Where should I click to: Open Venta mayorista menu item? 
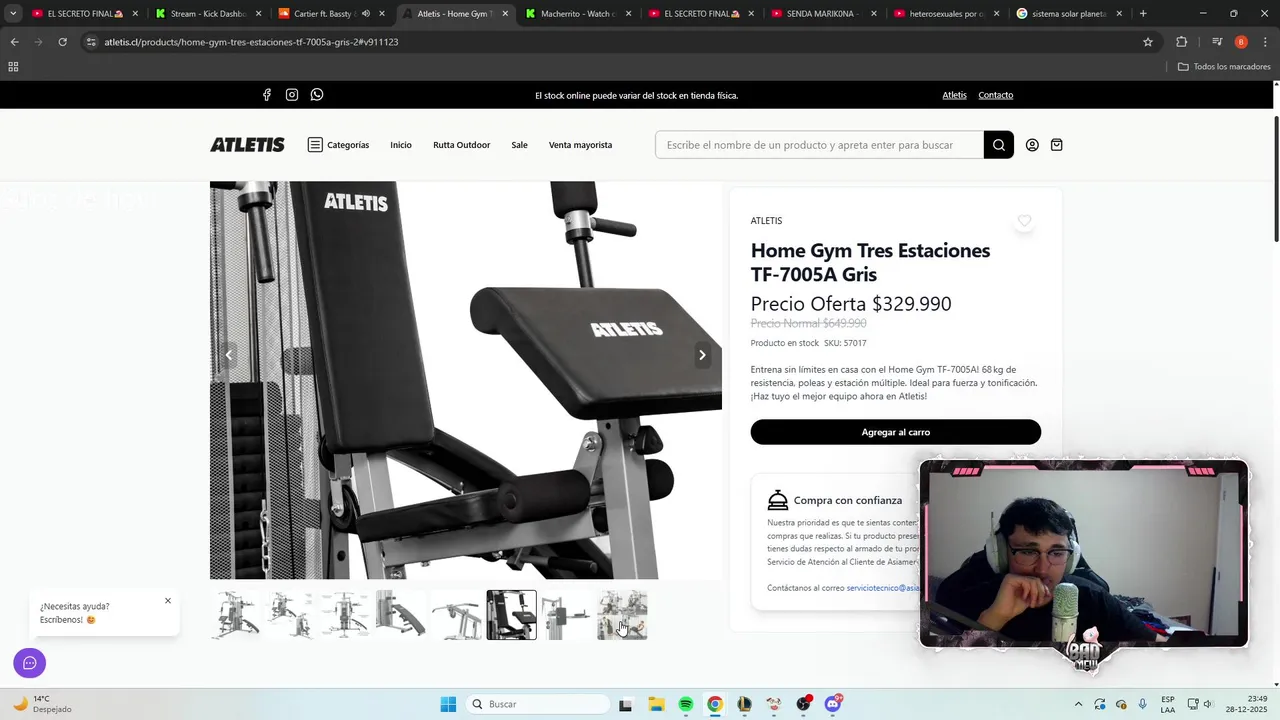point(580,145)
